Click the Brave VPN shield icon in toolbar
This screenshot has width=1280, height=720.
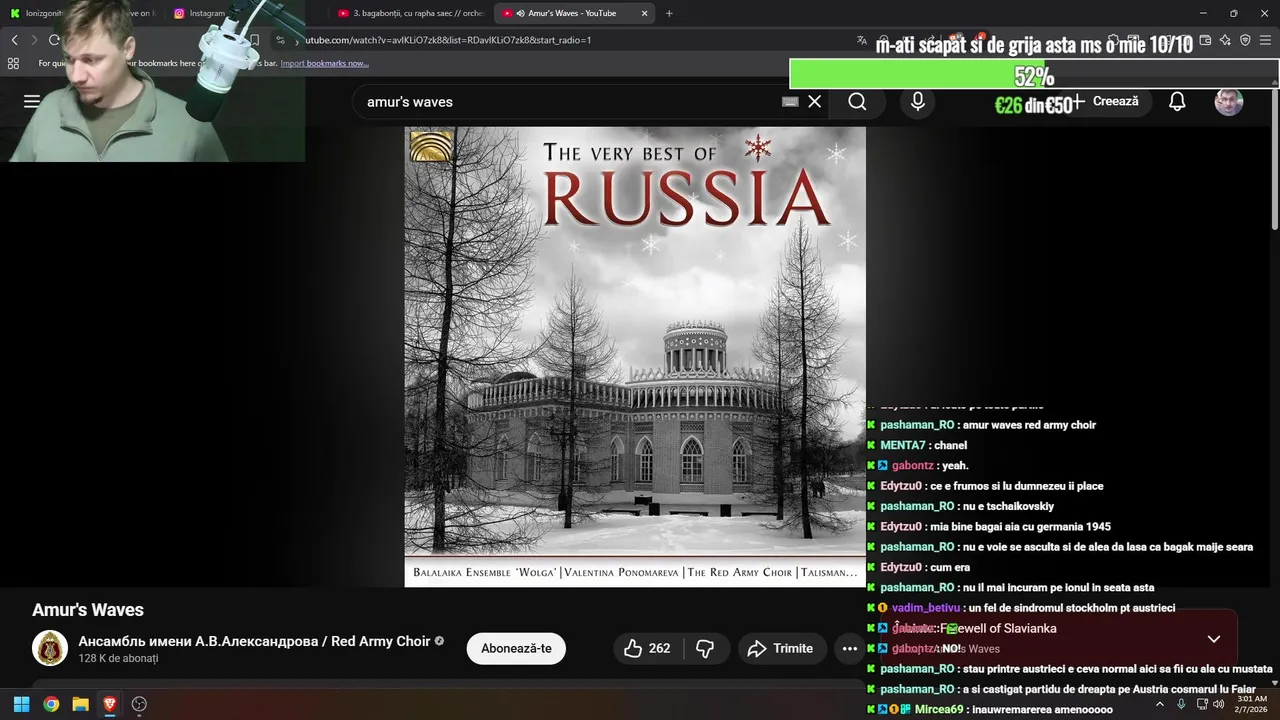pyautogui.click(x=1245, y=40)
